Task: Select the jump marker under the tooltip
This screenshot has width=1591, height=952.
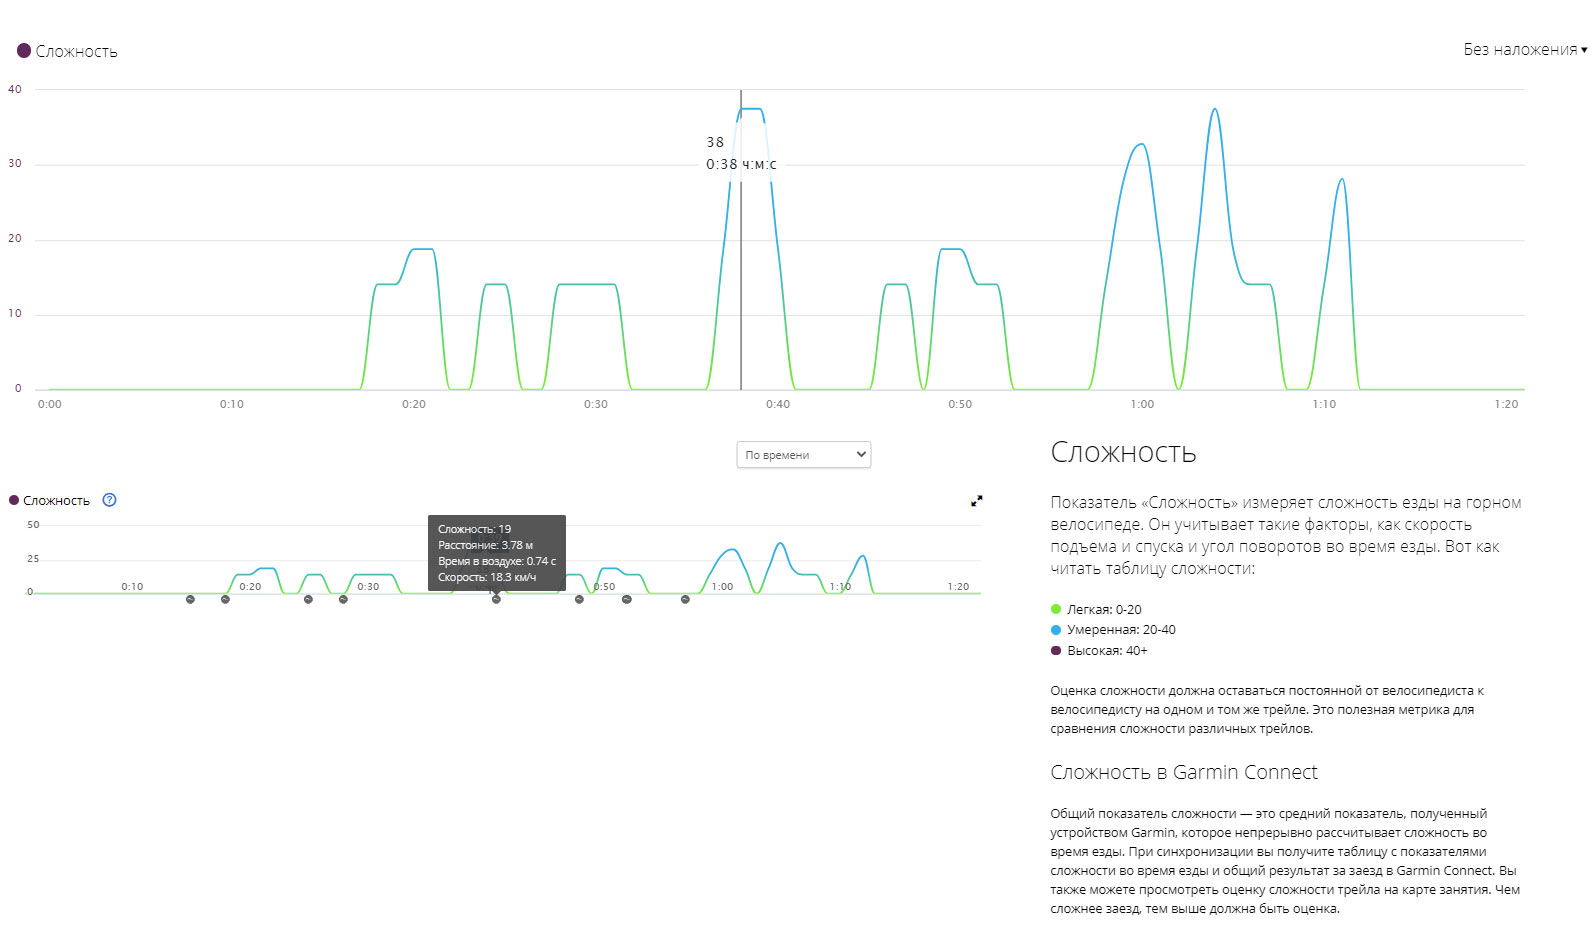Action: [496, 600]
